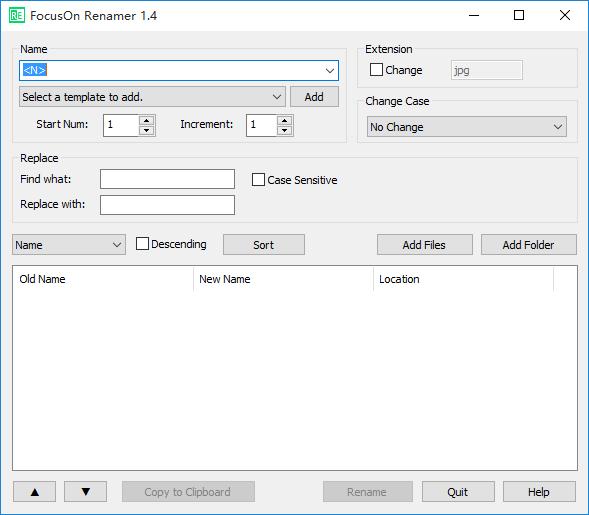
Task: Click the Location column header
Action: [464, 279]
